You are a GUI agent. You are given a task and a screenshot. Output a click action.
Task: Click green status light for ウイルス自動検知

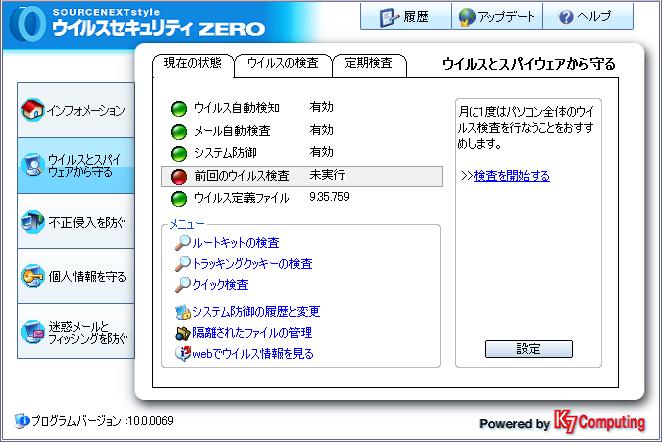coord(179,109)
